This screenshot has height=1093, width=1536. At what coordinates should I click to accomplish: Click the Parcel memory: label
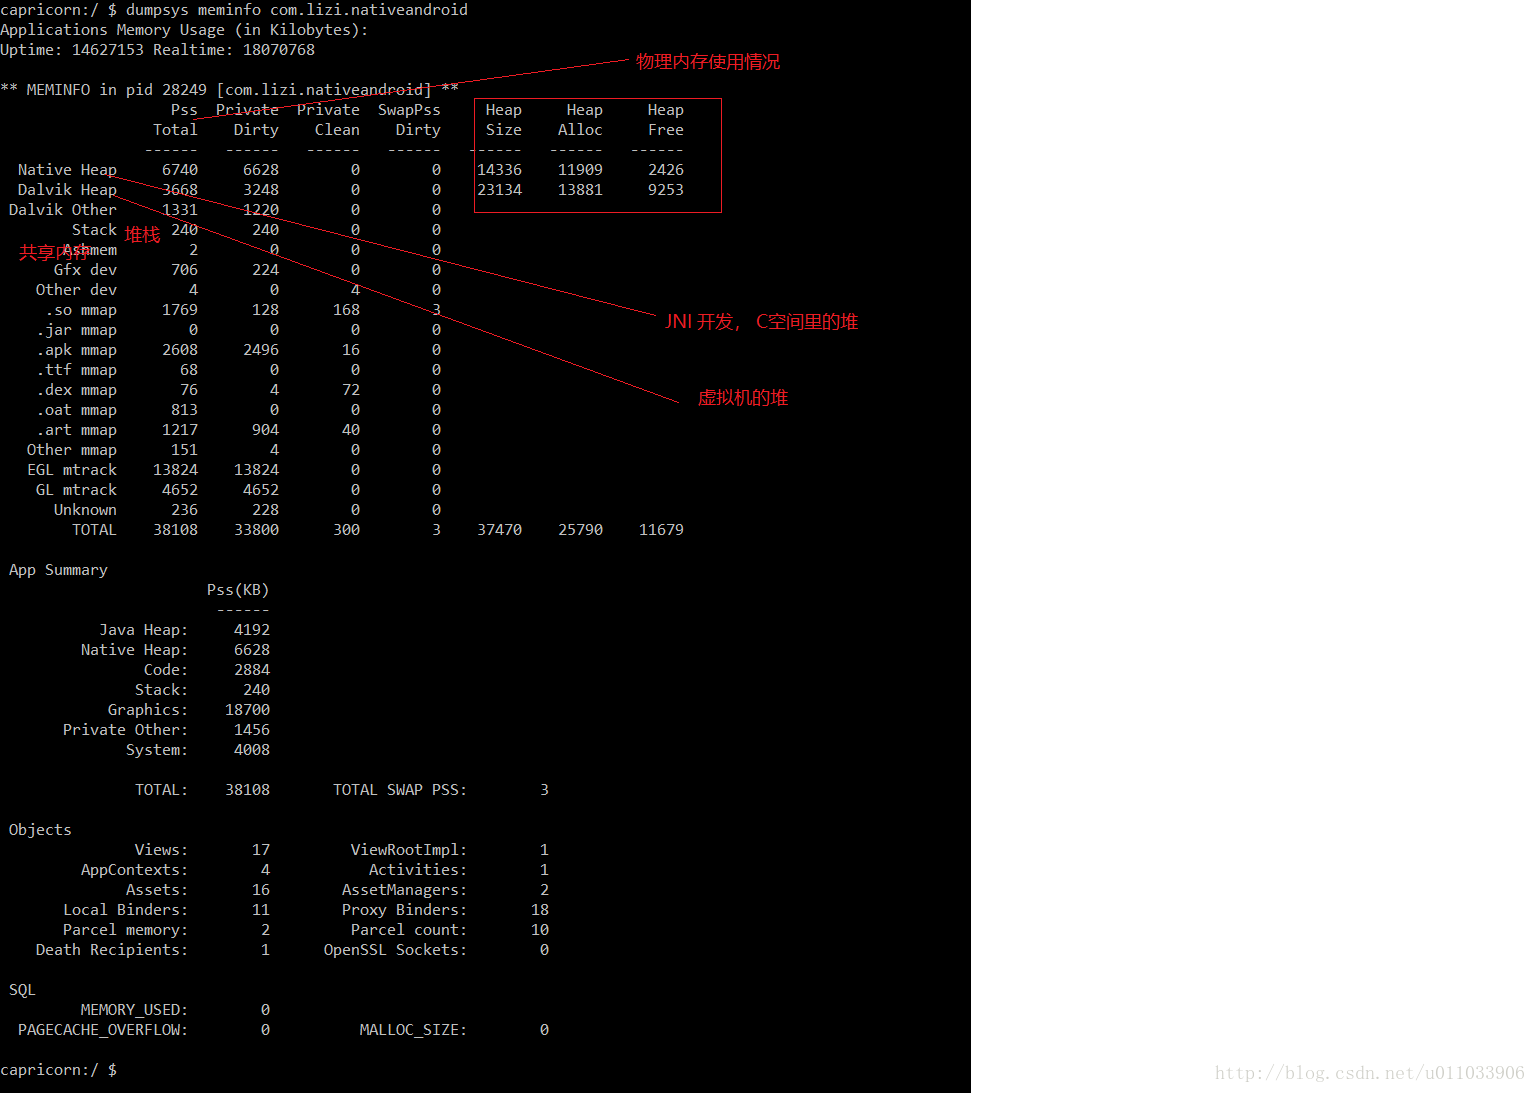pyautogui.click(x=126, y=930)
